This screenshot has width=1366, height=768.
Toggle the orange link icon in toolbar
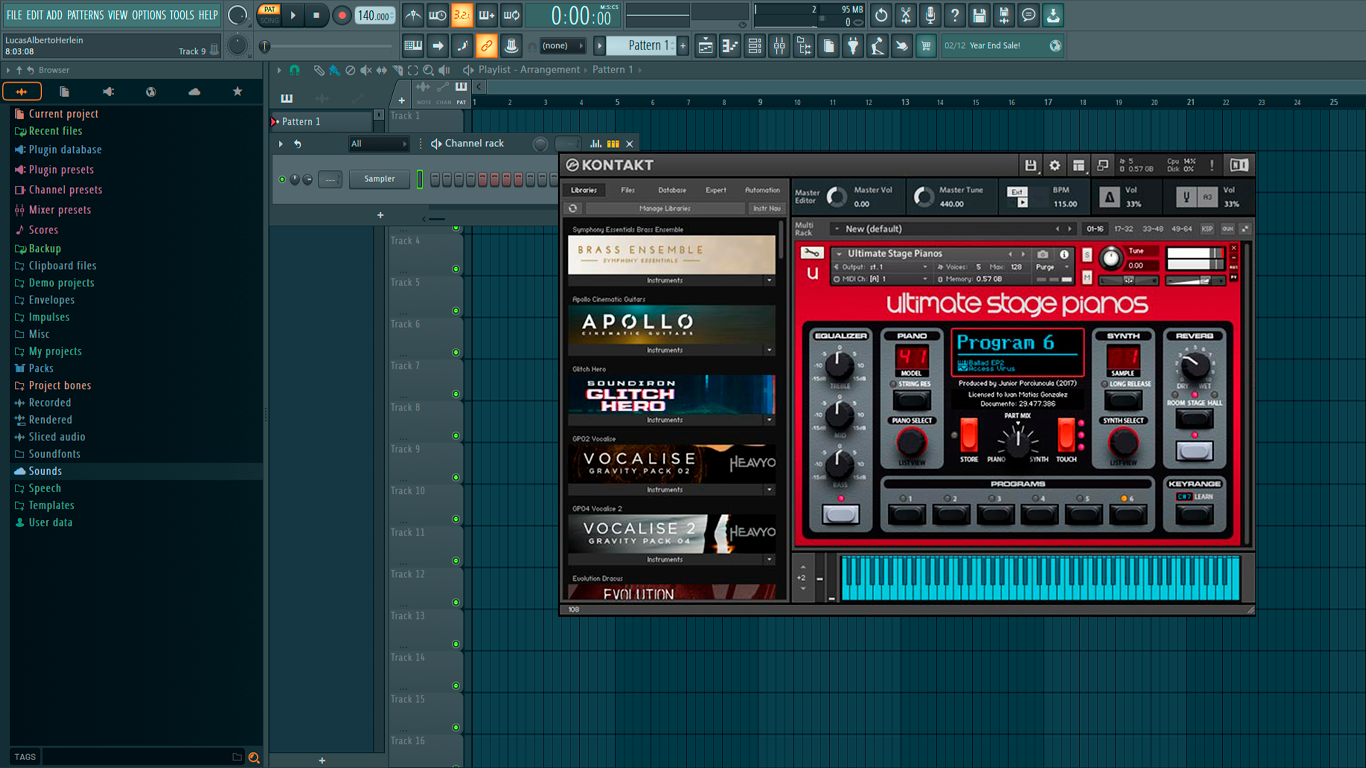(x=486, y=46)
